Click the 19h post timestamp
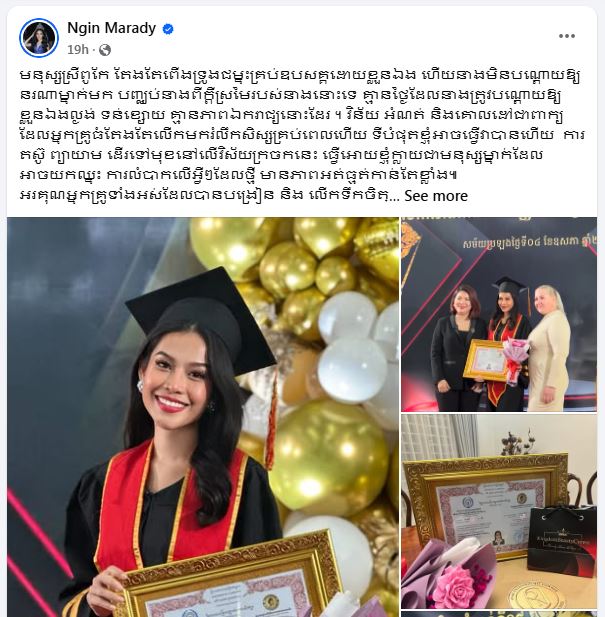This screenshot has height=617, width=605. (77, 50)
